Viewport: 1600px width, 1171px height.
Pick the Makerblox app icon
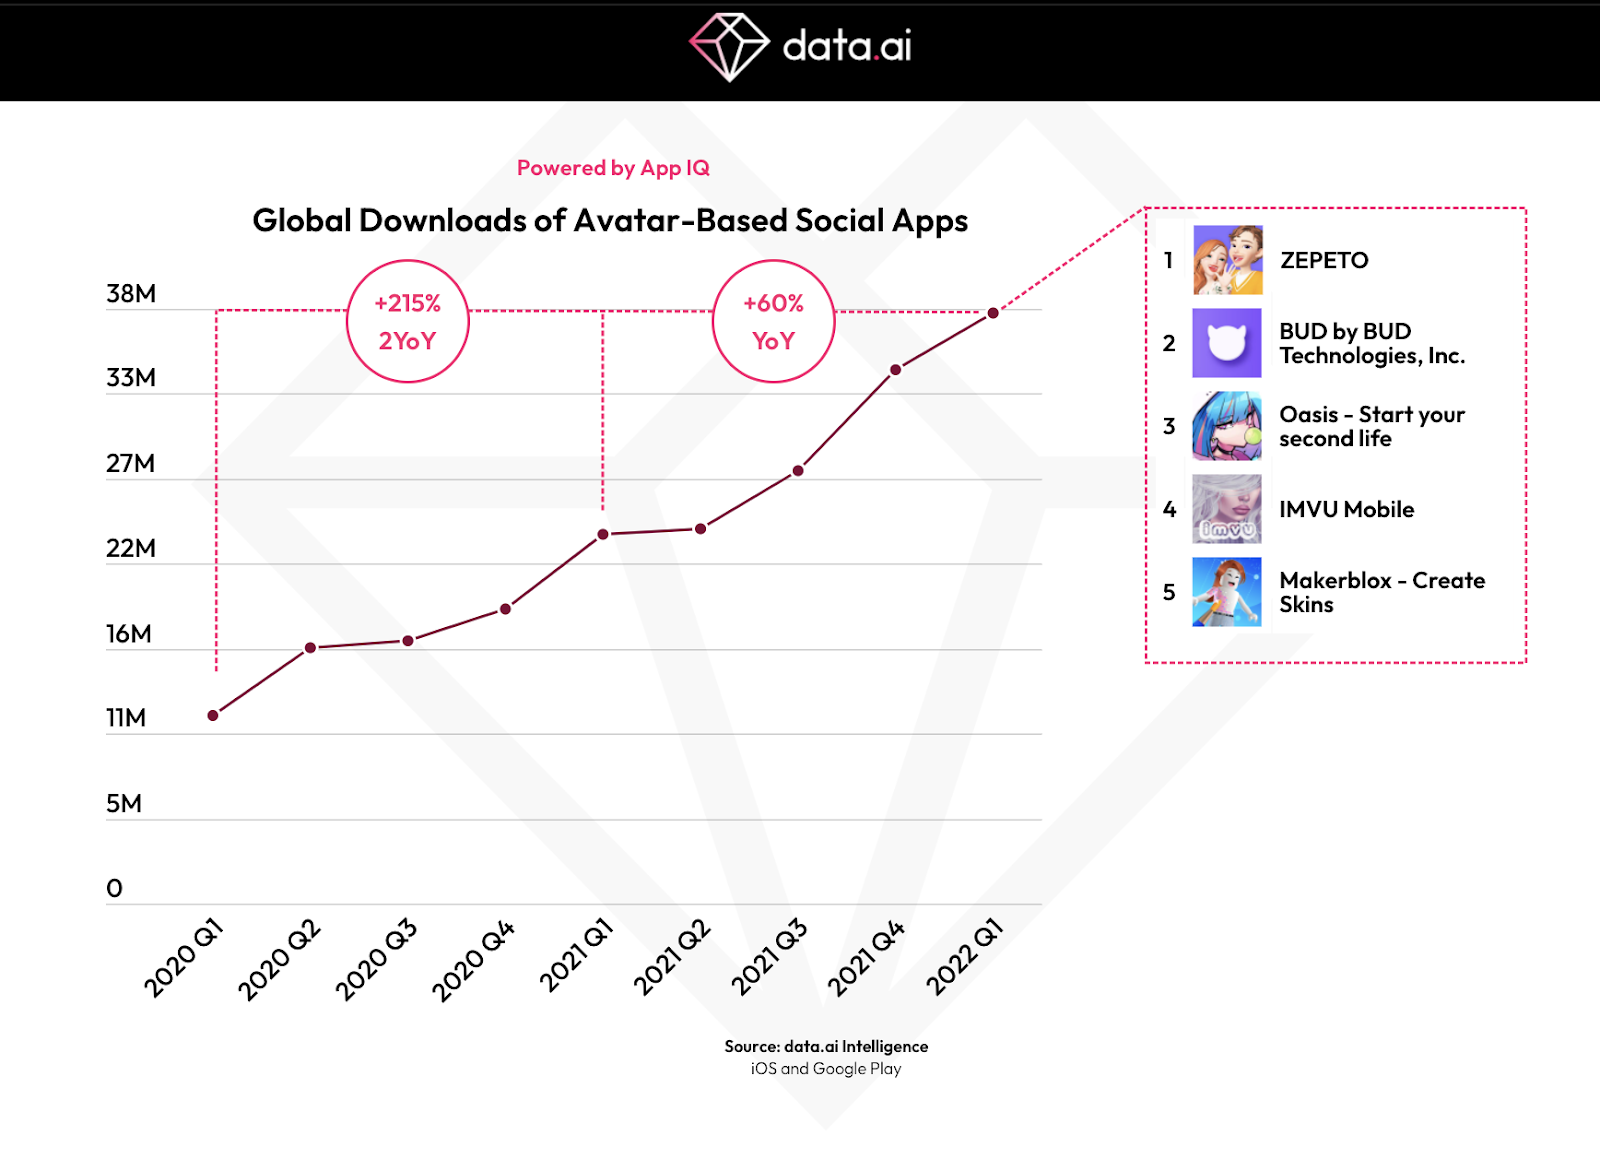click(1227, 592)
